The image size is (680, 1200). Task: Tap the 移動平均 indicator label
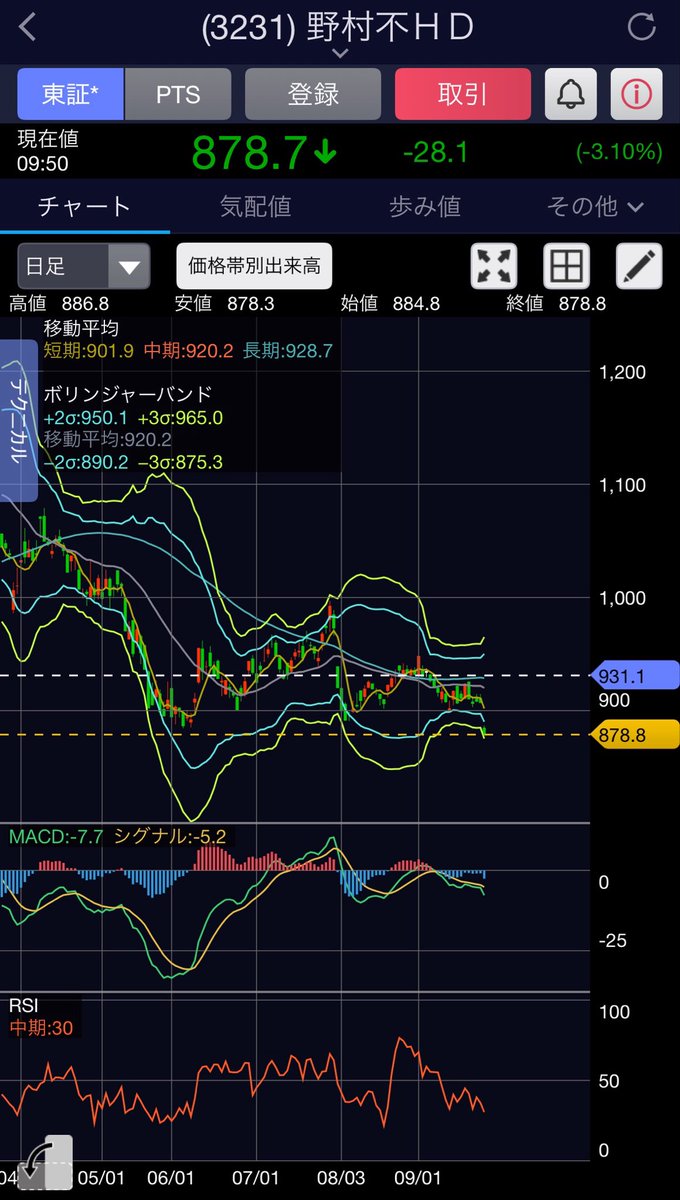(80, 328)
